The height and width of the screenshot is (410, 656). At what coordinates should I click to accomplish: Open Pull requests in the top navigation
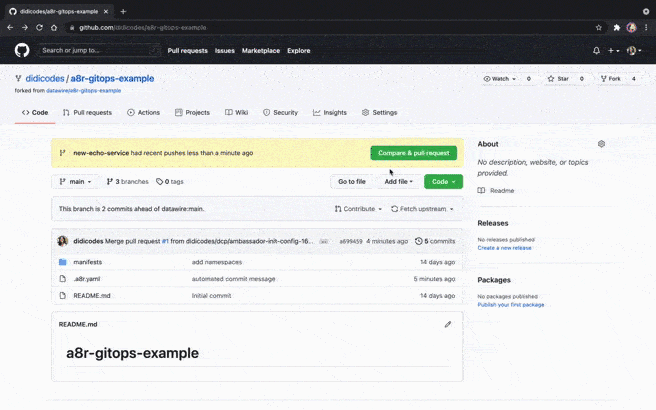coord(187,51)
